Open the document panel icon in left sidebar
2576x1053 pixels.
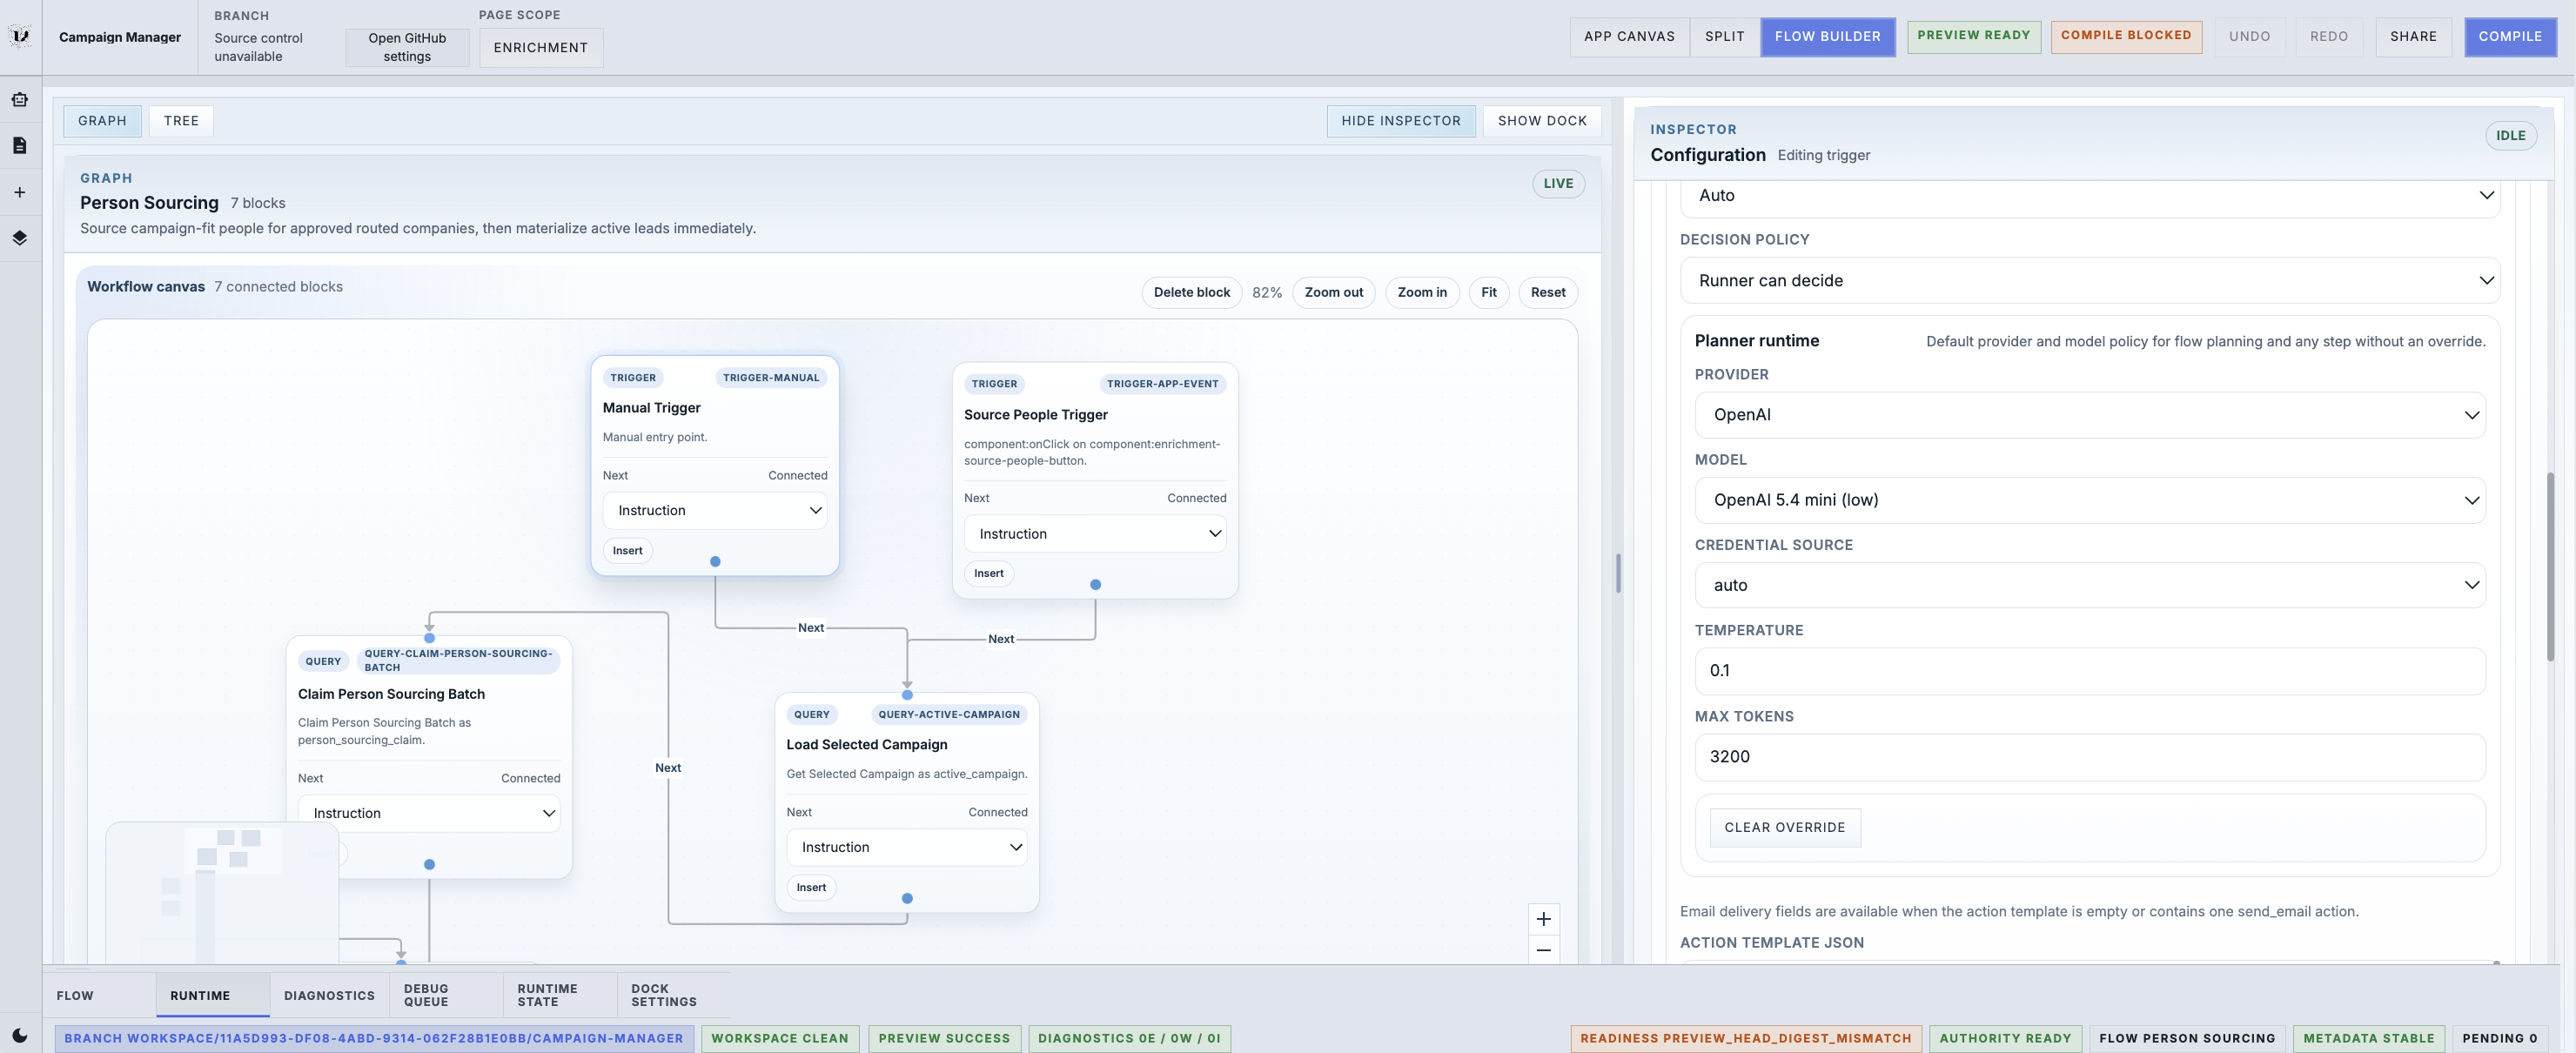click(x=19, y=144)
